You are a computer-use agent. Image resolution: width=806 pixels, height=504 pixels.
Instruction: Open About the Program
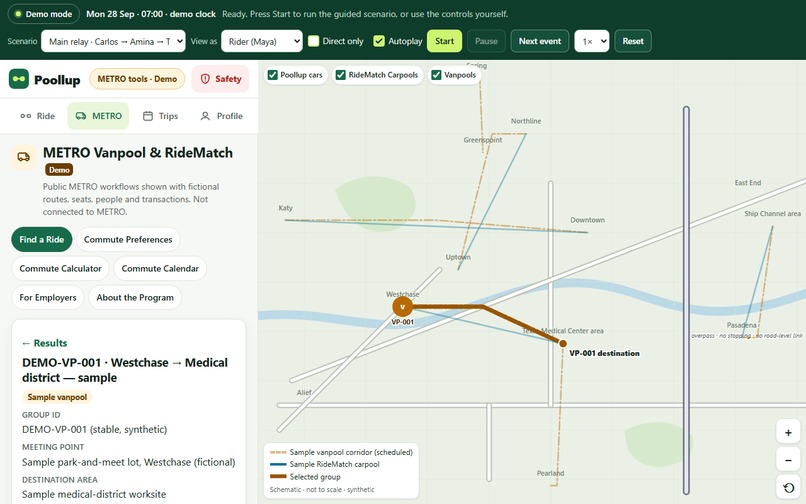click(135, 297)
